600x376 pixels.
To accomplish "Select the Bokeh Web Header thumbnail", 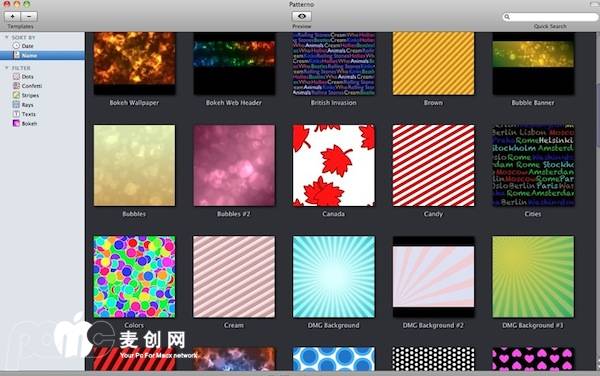I will click(234, 63).
